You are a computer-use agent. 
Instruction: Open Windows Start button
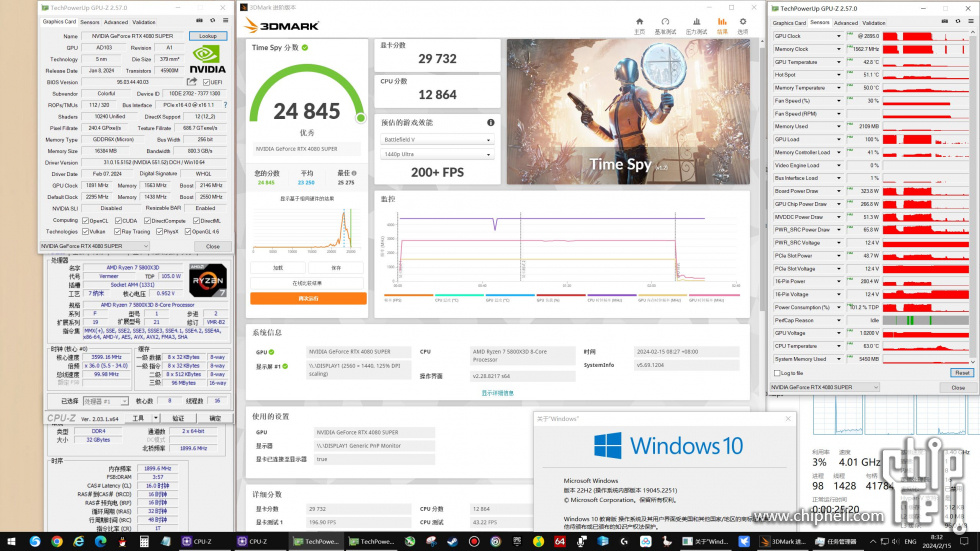pos(11,542)
